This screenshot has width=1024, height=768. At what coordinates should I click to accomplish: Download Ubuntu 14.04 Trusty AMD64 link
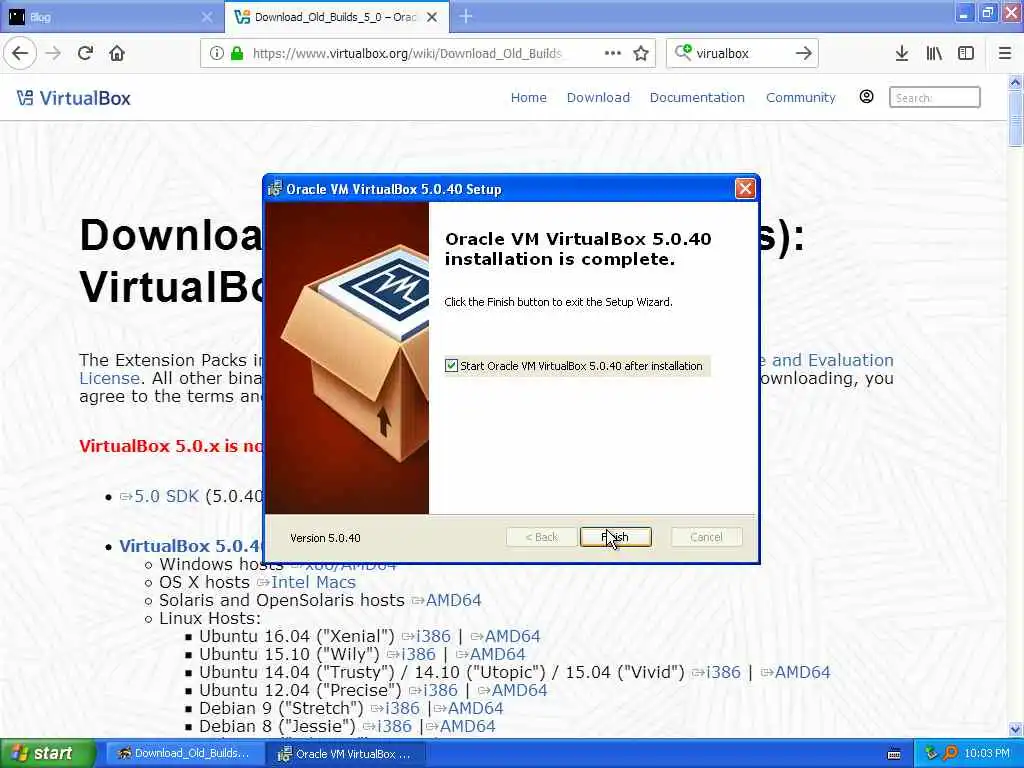tap(795, 672)
